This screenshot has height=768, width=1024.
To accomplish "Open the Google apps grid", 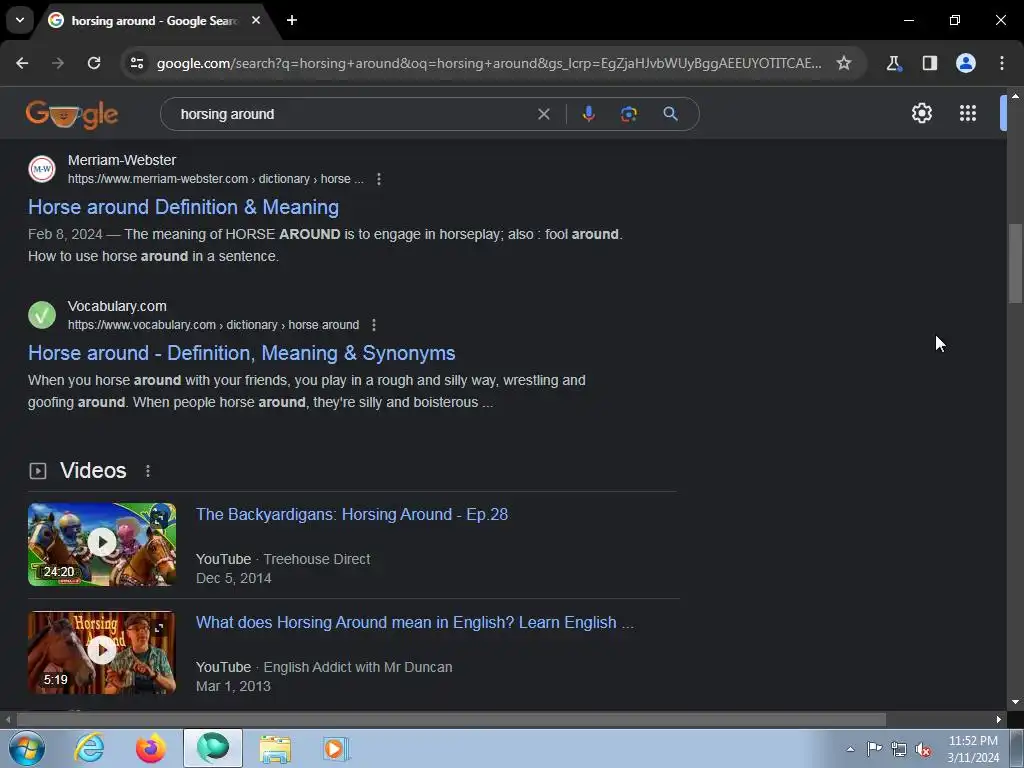I will [x=968, y=114].
